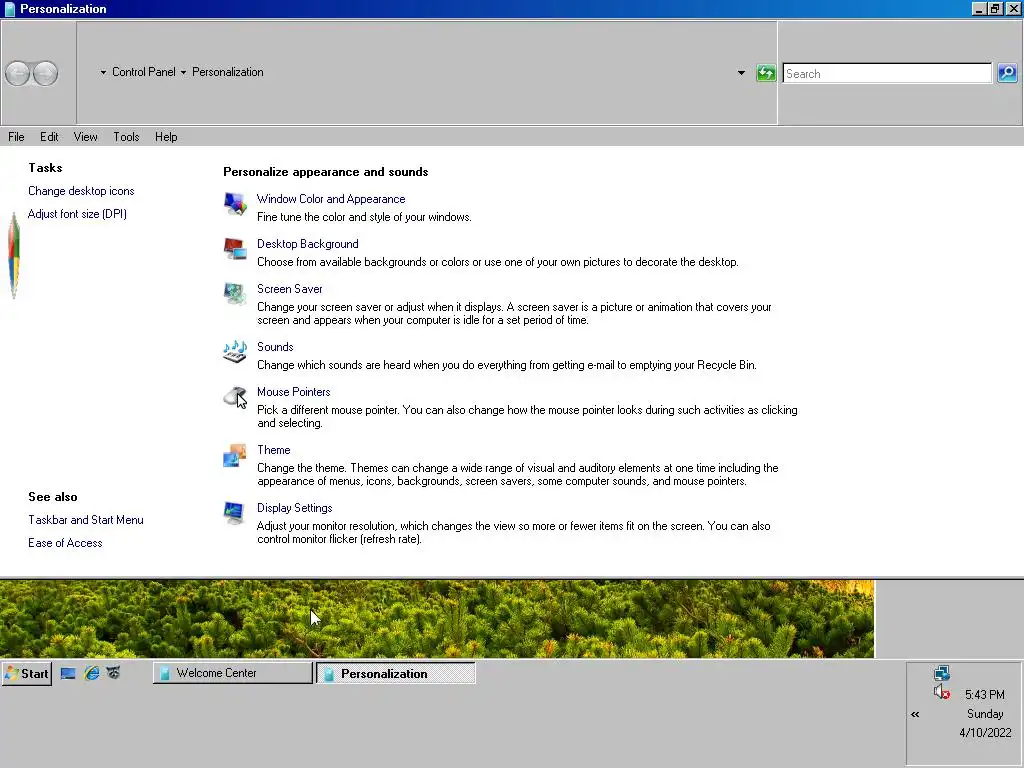Click Change desktop icons task
Viewport: 1024px width, 768px height.
point(81,191)
